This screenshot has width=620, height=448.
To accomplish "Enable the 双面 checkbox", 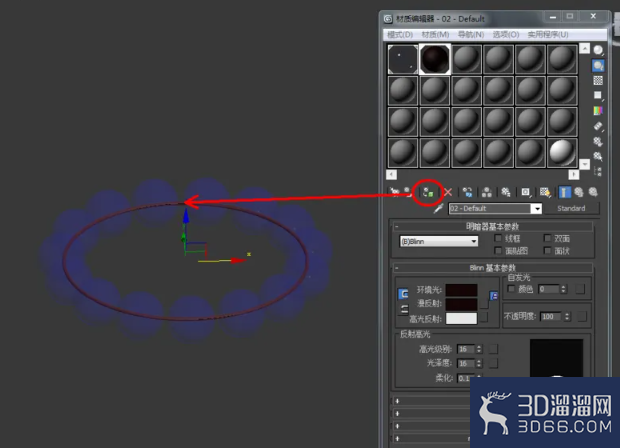I will (x=548, y=238).
